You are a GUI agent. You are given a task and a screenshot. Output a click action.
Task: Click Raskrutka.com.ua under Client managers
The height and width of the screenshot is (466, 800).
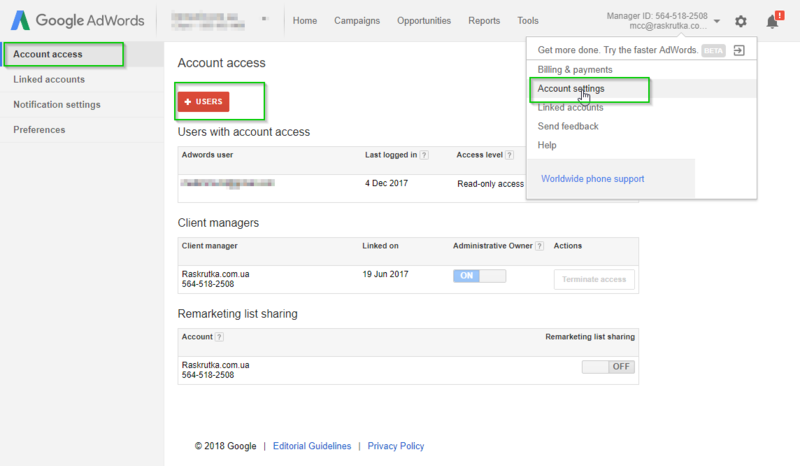215,274
